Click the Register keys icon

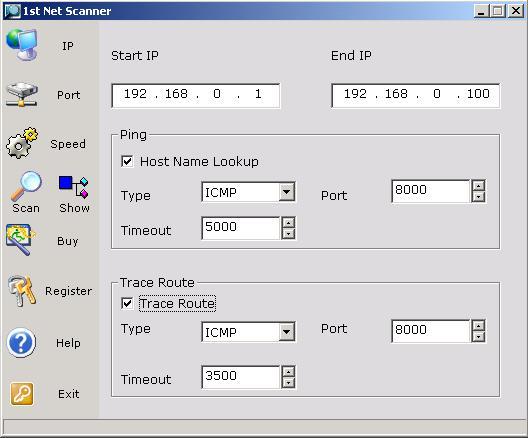point(22,291)
